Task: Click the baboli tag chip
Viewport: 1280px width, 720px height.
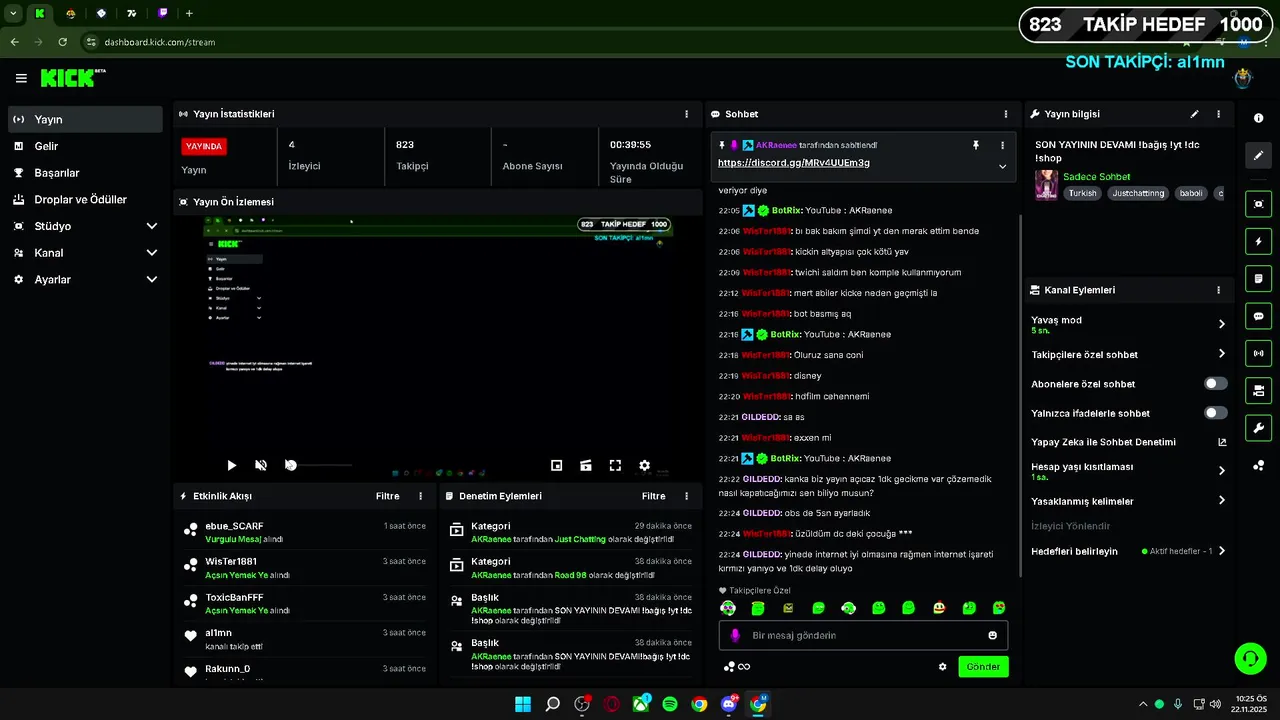Action: click(1190, 193)
